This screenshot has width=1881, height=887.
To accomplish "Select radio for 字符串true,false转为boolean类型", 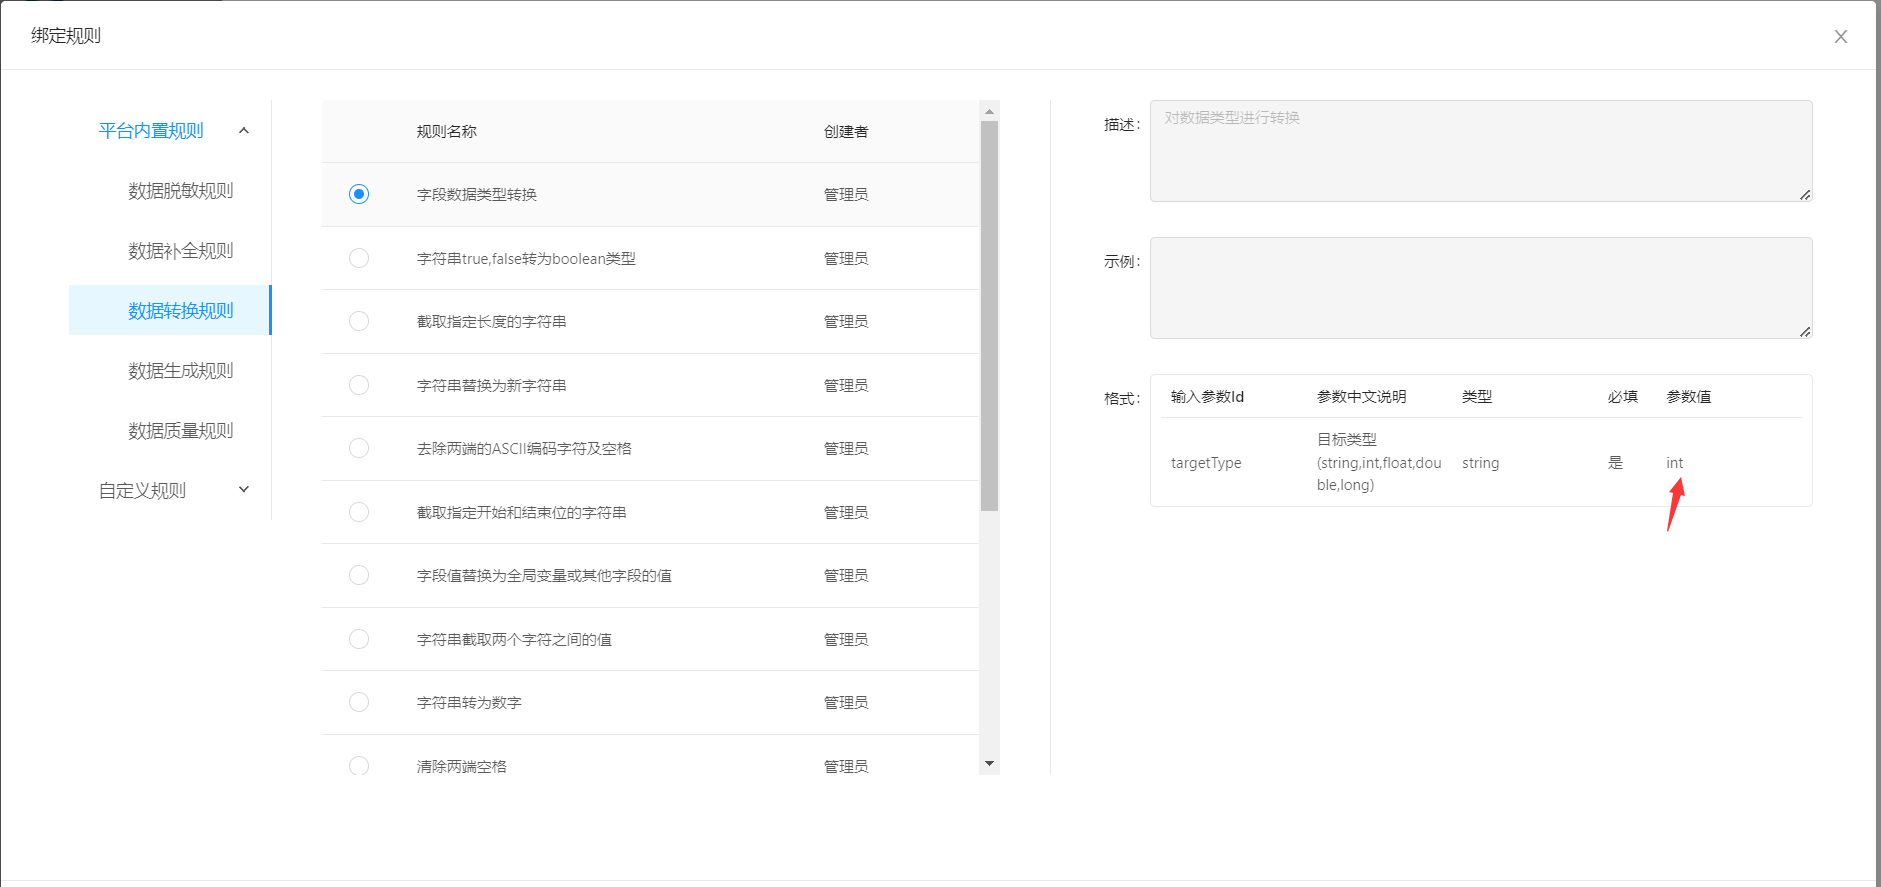I will [359, 258].
